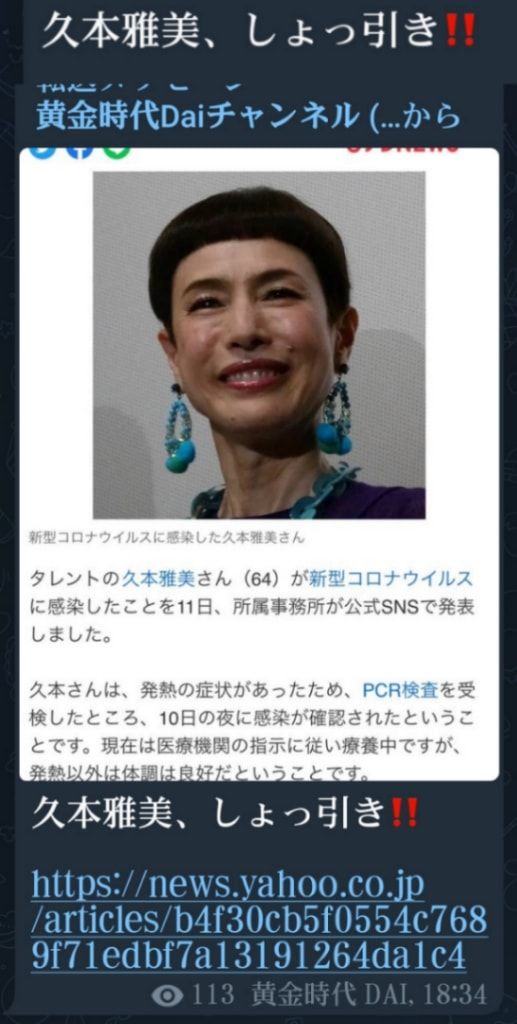The image size is (517, 1024).
Task: Click the red exclamation emoji in top header
Action: [x=462, y=32]
